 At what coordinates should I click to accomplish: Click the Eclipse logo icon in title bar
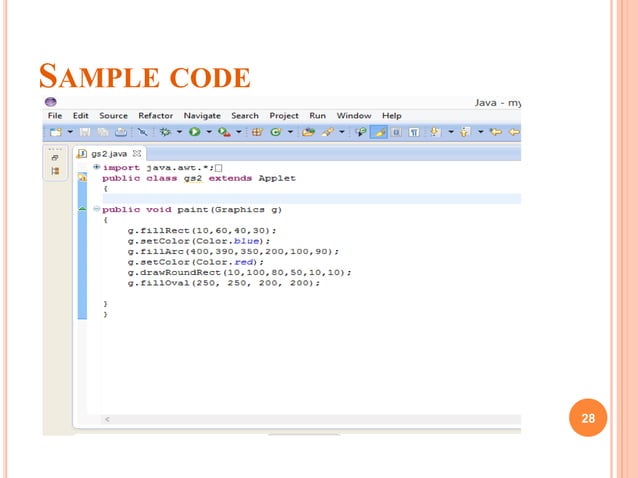click(51, 102)
